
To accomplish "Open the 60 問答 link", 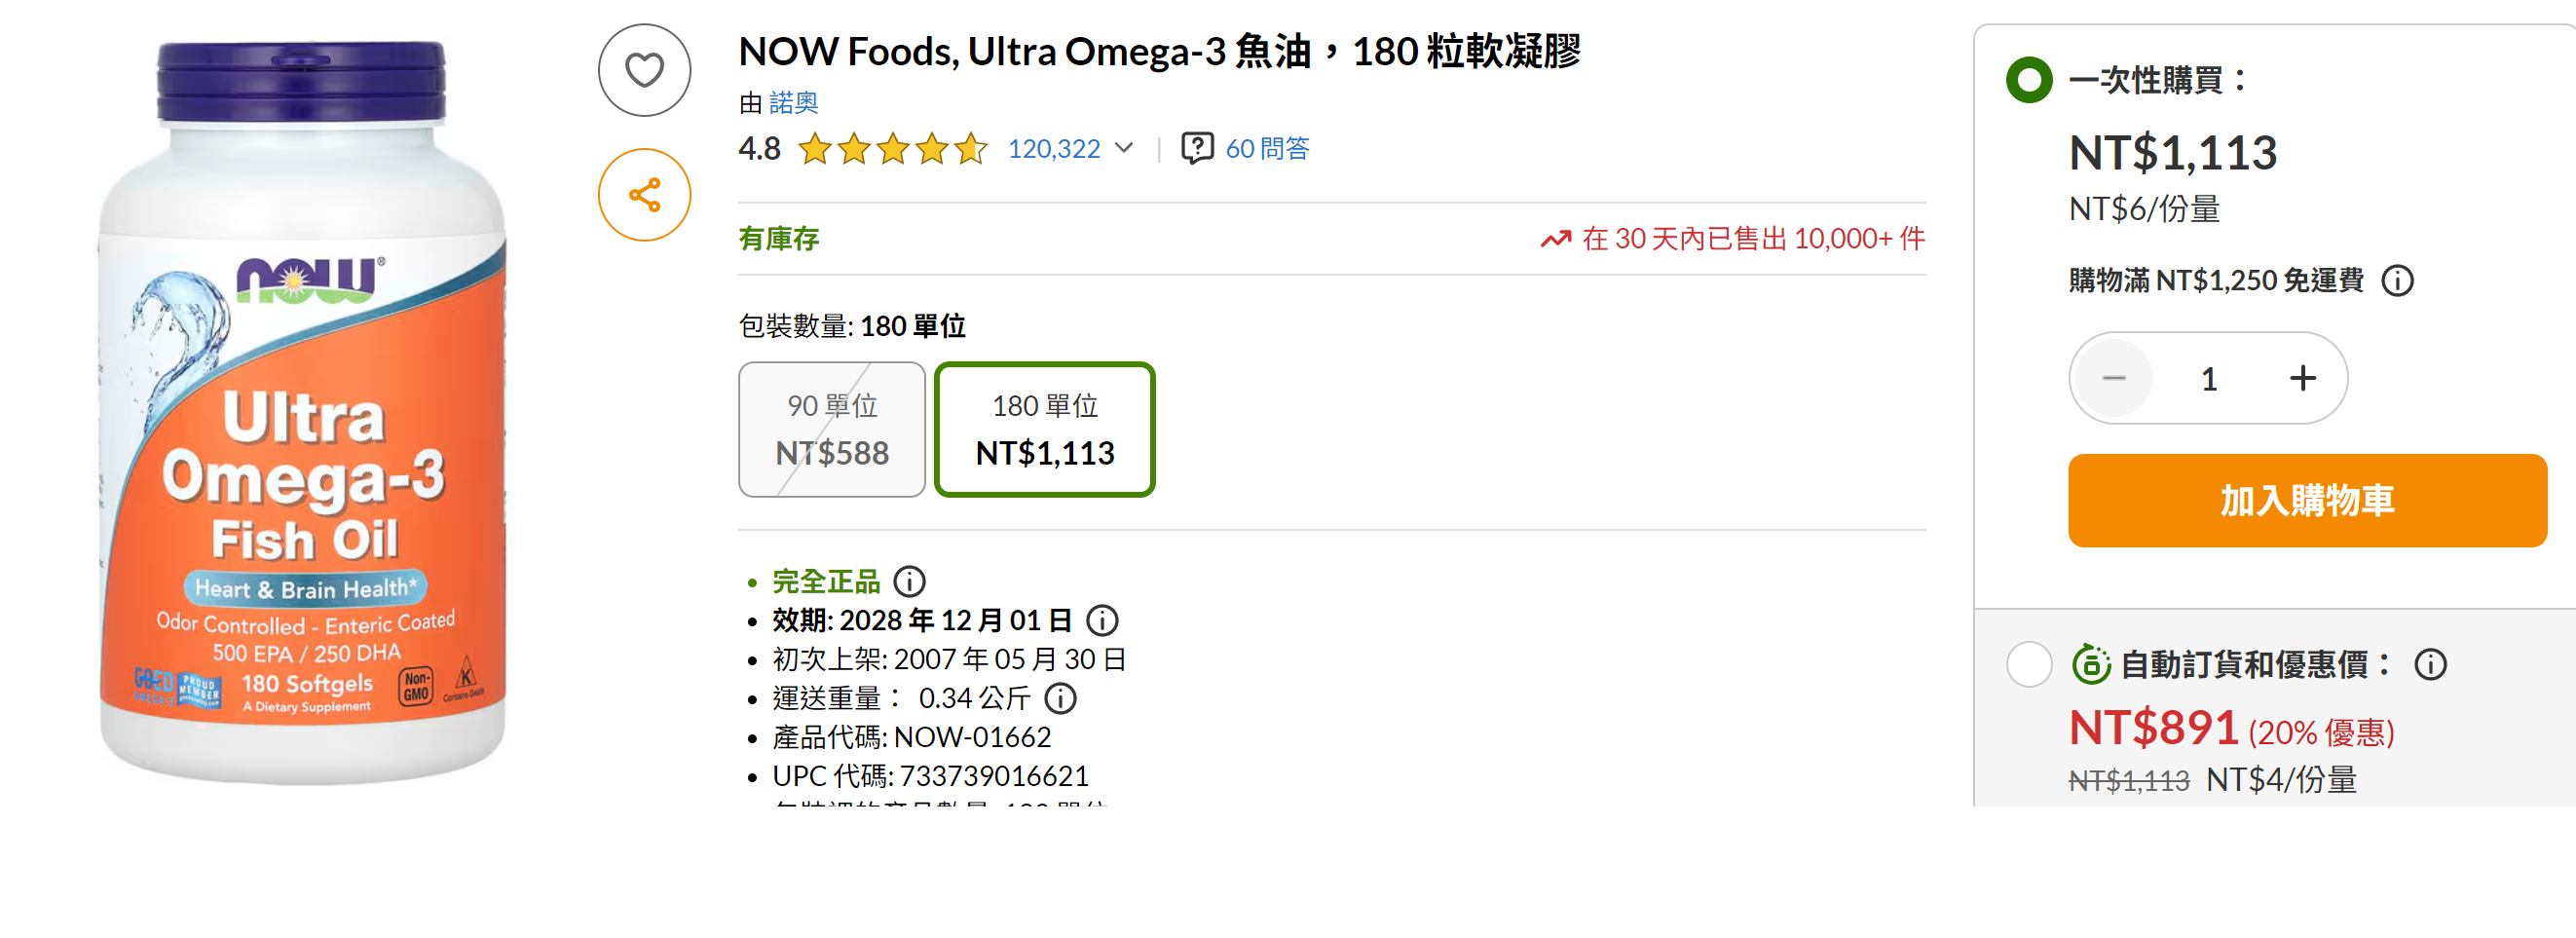I will 1266,148.
